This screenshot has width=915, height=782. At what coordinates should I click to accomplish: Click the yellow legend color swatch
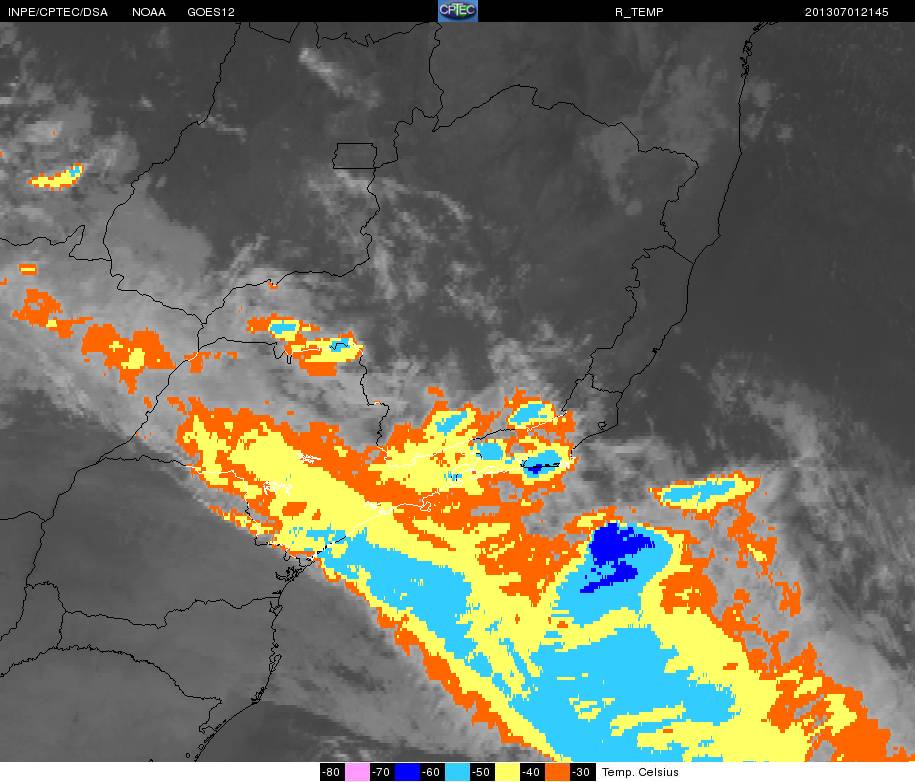coord(507,772)
